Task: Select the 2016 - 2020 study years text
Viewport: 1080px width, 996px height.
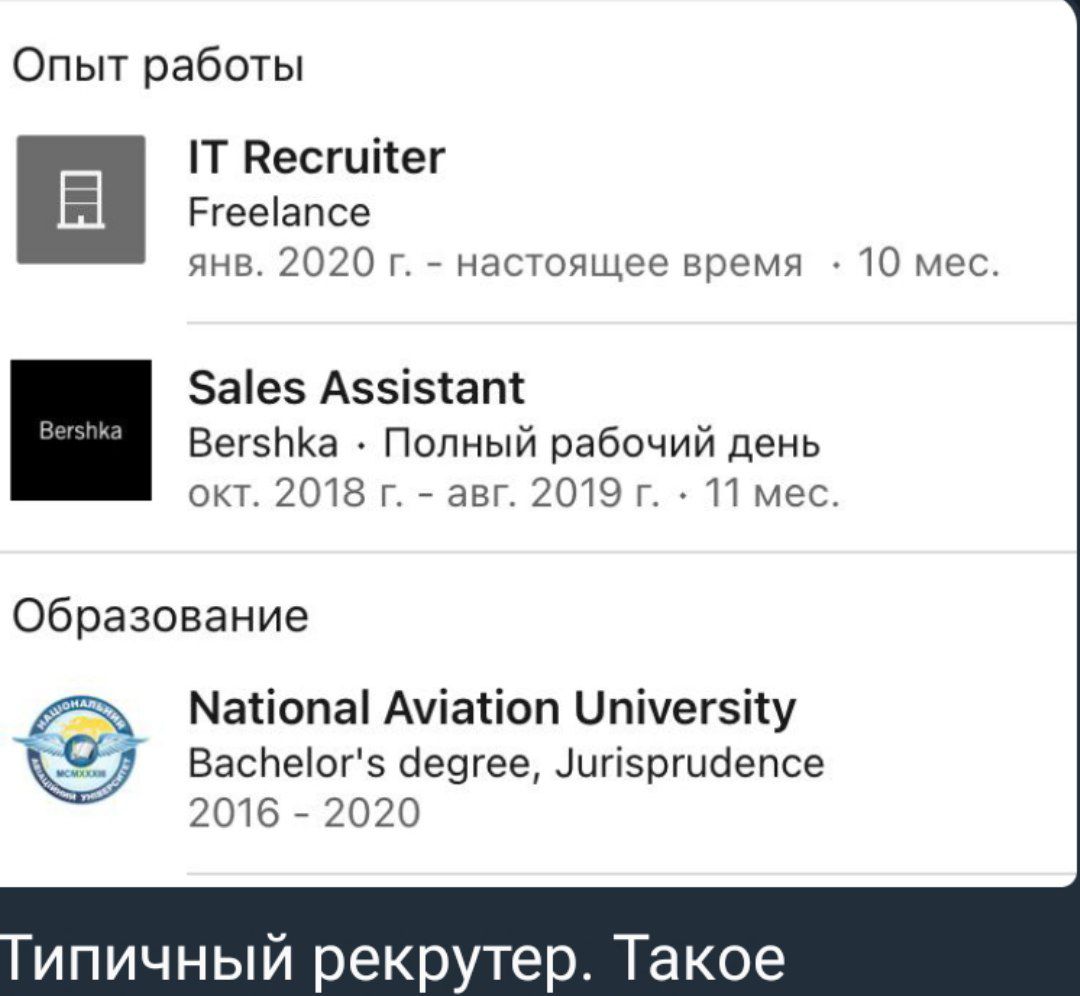Action: (x=304, y=813)
